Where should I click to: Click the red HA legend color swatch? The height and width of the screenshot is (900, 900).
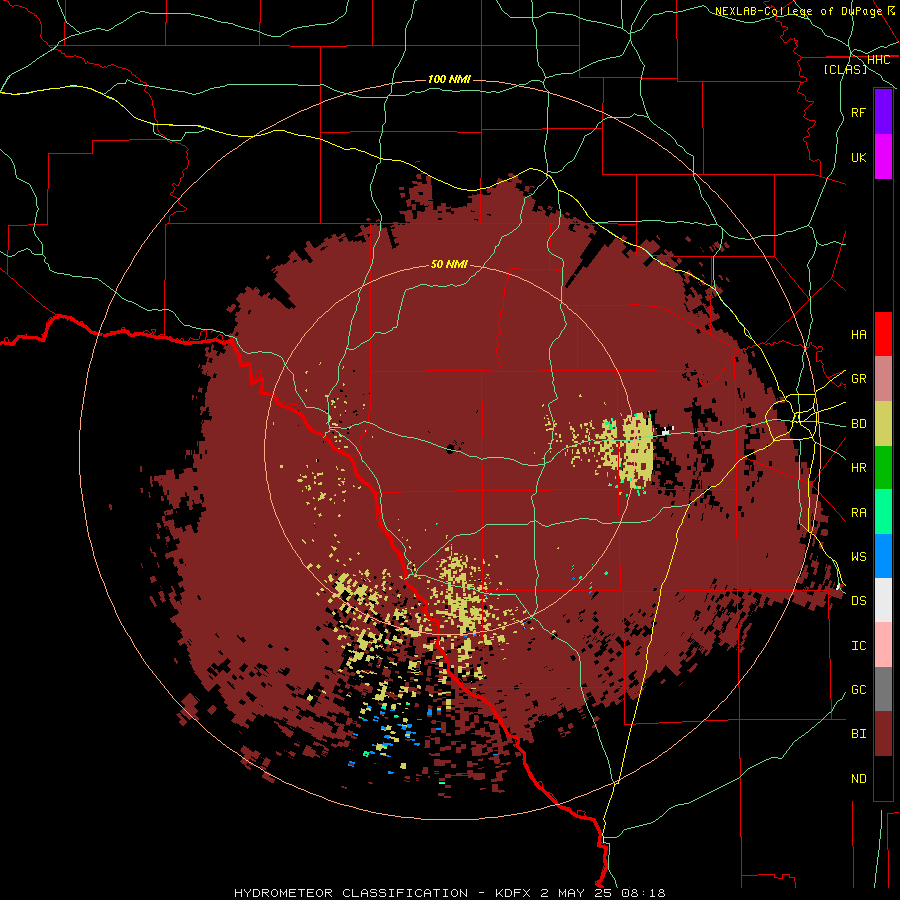pos(883,334)
